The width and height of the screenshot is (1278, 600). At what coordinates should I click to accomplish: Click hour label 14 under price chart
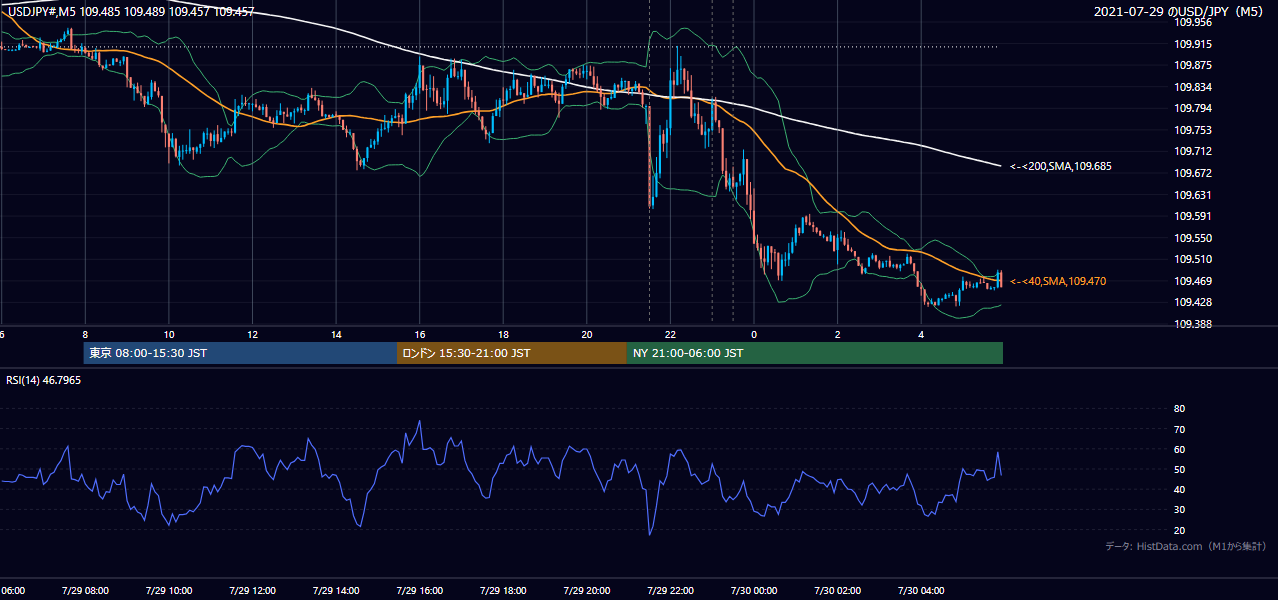coord(336,335)
